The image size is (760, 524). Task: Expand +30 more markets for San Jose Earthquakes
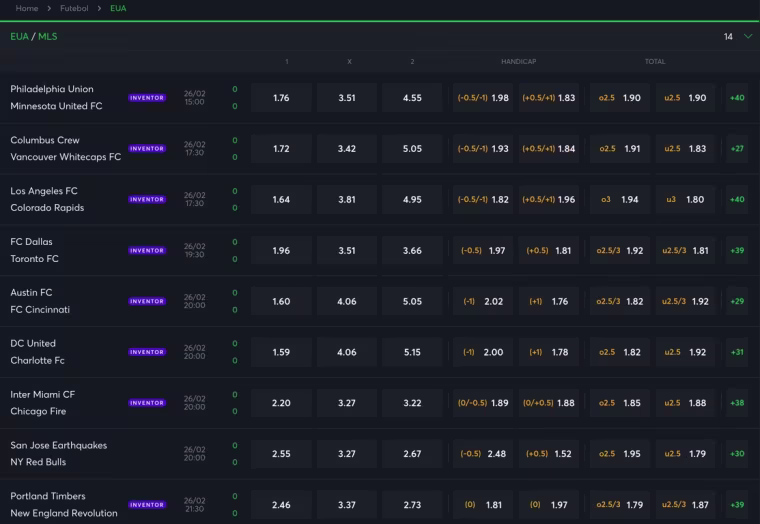737,454
